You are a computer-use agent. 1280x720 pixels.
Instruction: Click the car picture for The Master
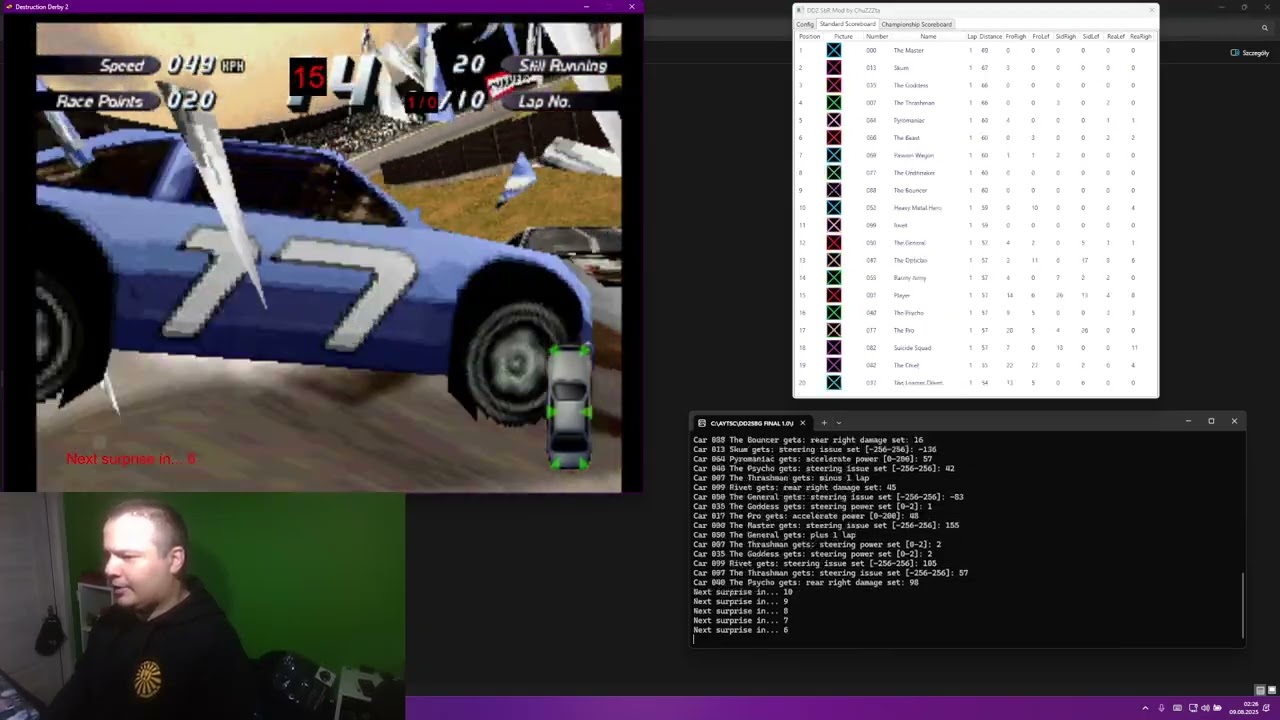[x=834, y=50]
